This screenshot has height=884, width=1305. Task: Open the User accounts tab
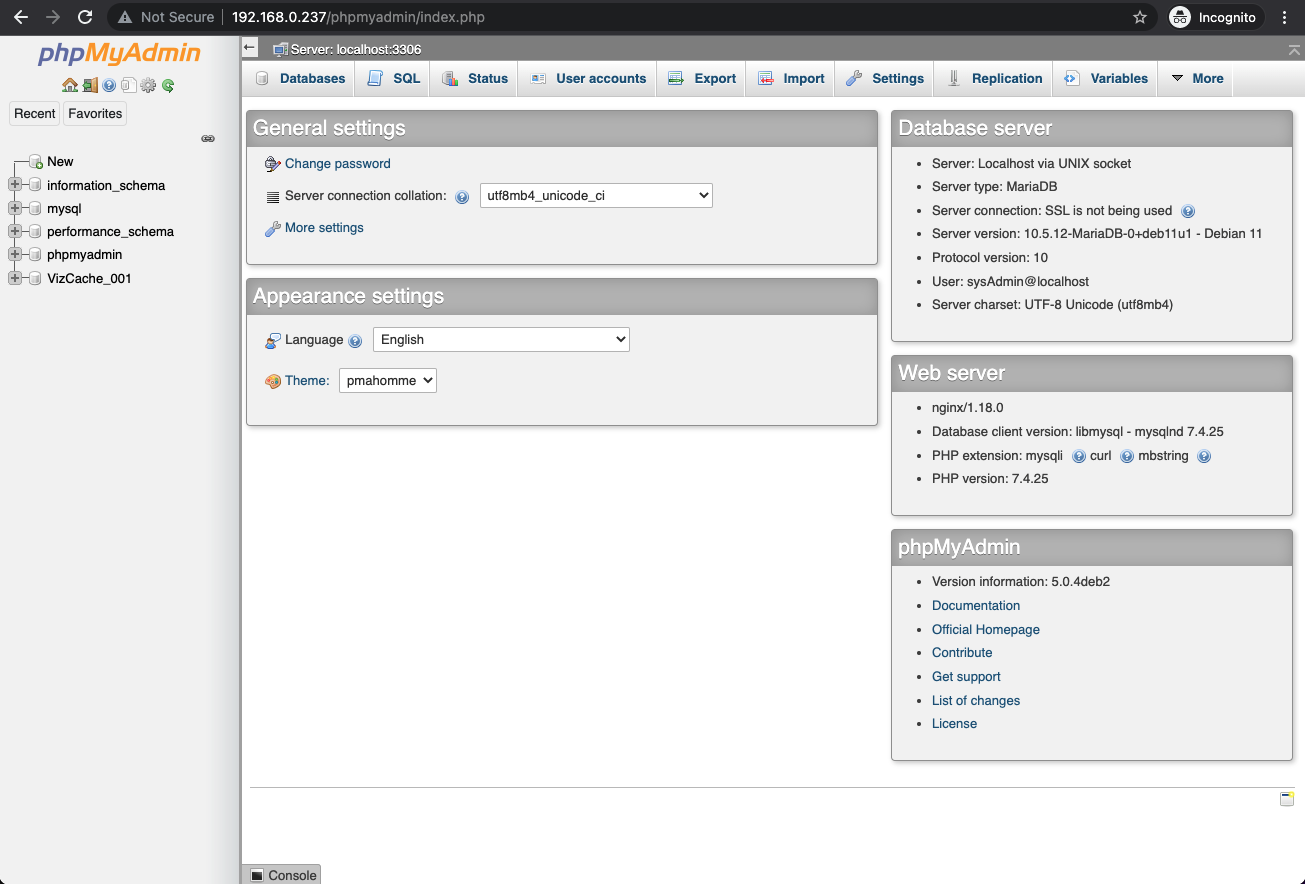(588, 79)
